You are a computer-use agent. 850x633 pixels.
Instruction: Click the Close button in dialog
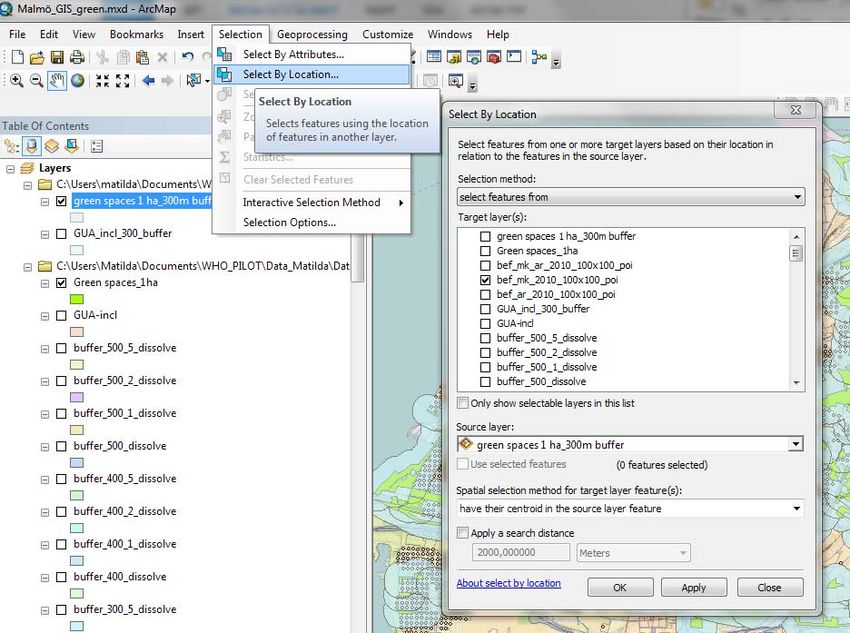coord(770,587)
